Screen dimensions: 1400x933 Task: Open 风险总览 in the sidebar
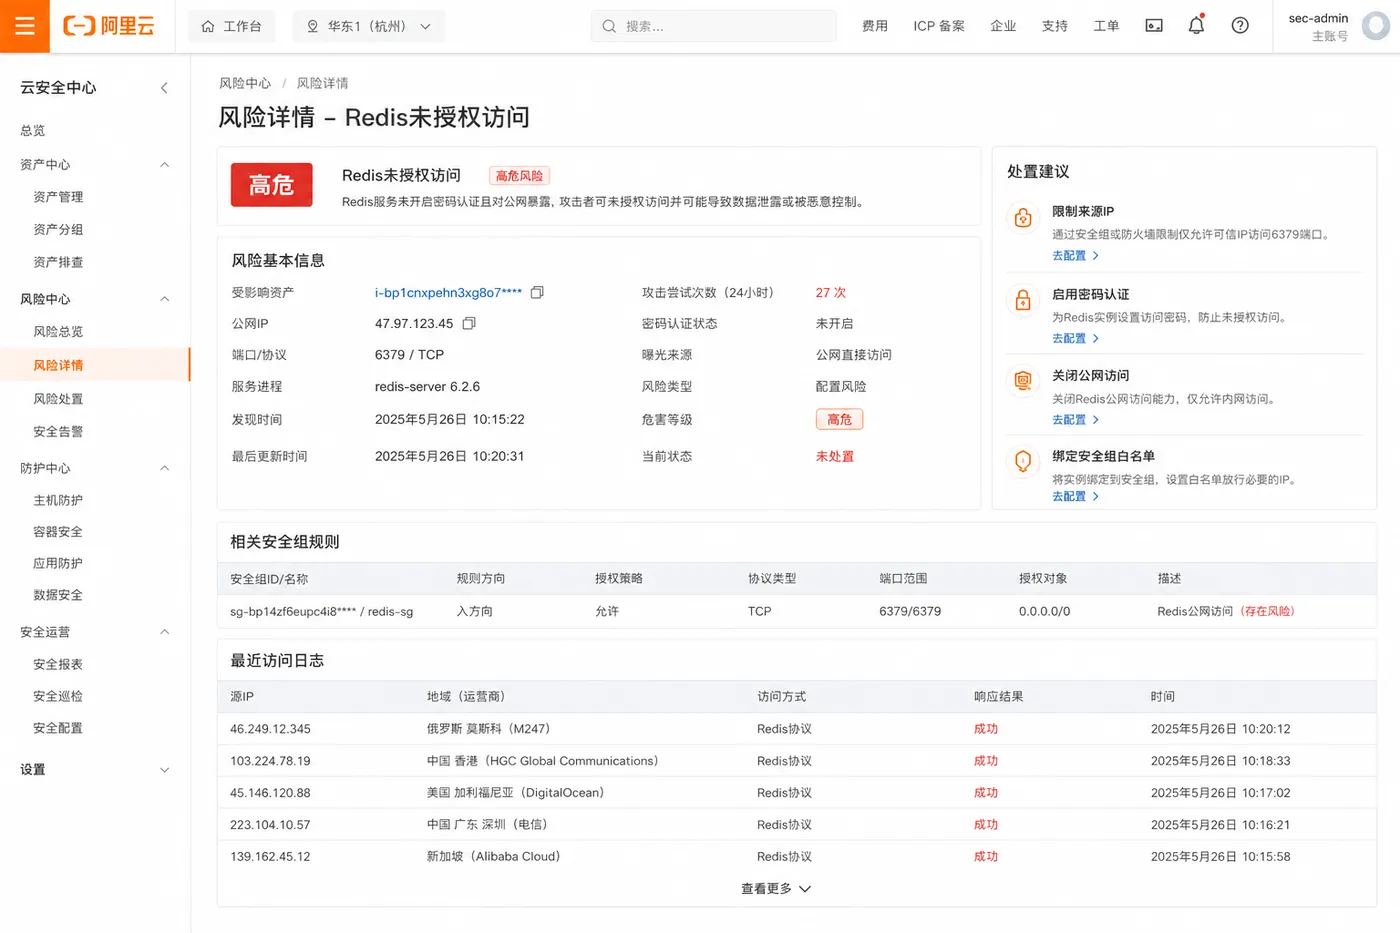point(58,332)
